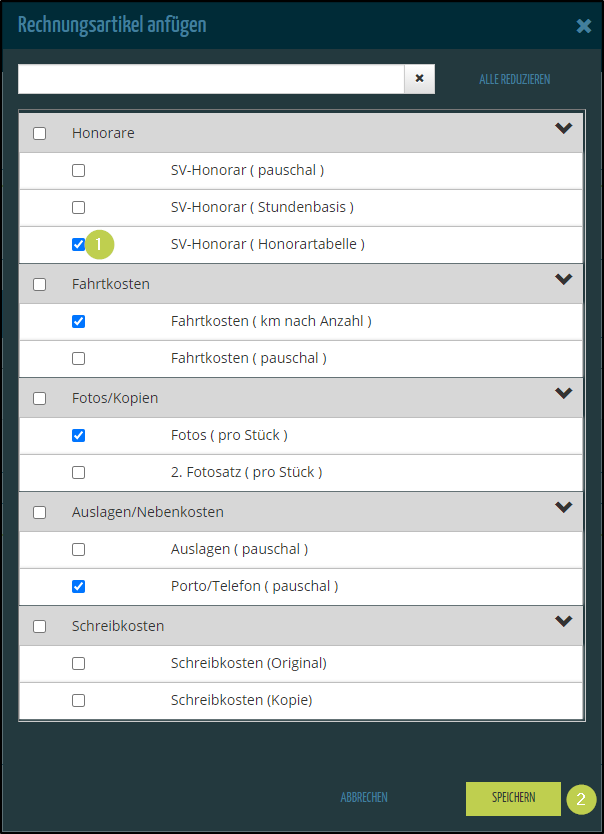Collapse the Fotos/Kopien group chevron
The image size is (604, 834).
[564, 394]
